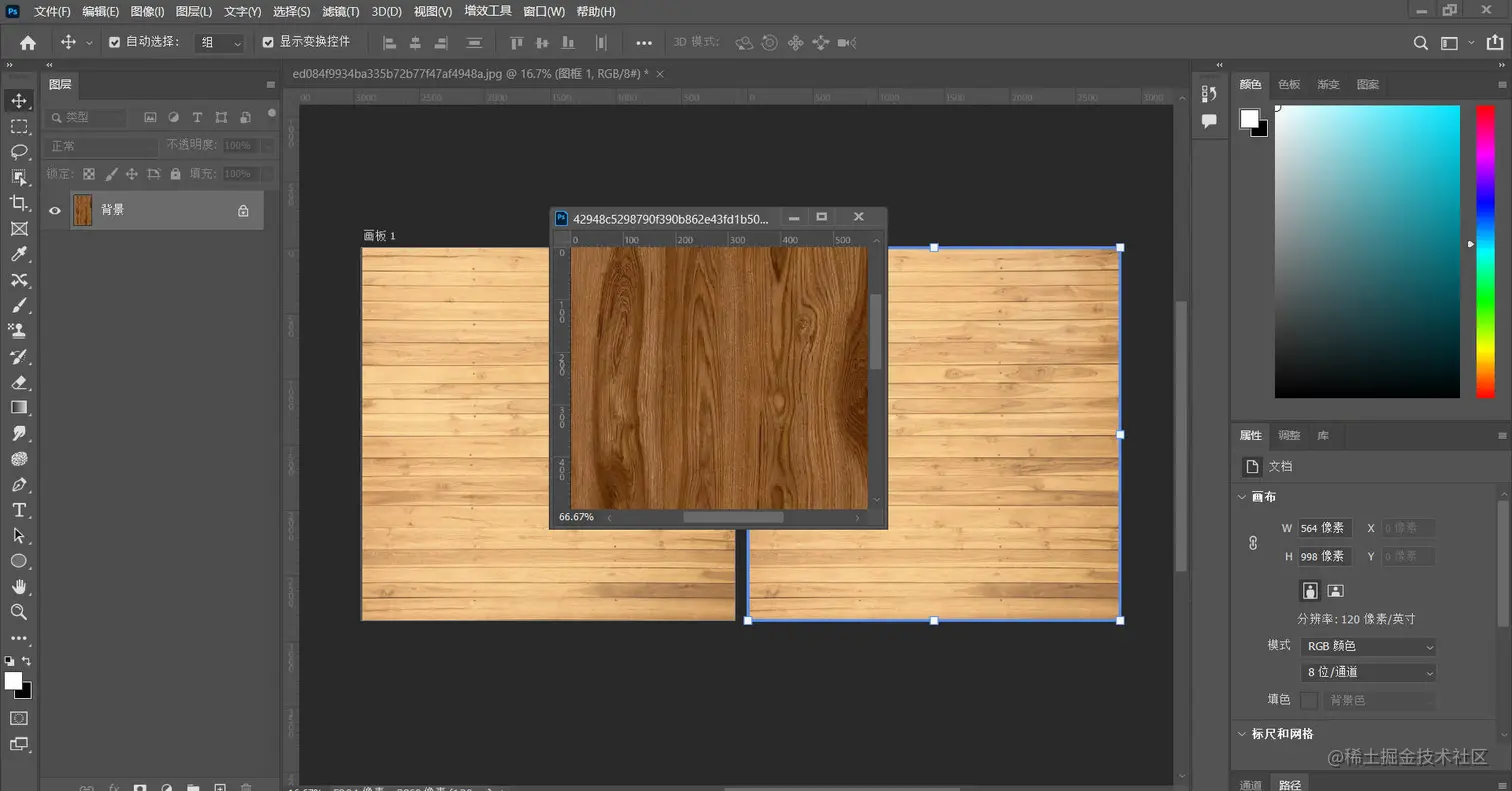Open the 窗口(W) menu
The height and width of the screenshot is (791, 1512).
[x=543, y=12]
